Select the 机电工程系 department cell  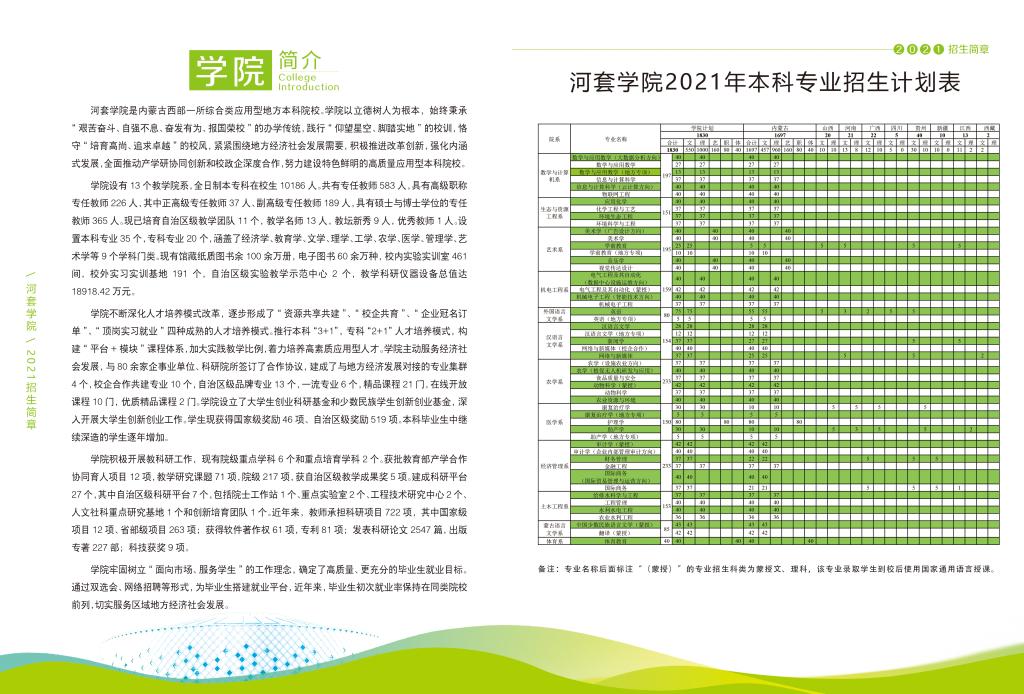click(554, 289)
